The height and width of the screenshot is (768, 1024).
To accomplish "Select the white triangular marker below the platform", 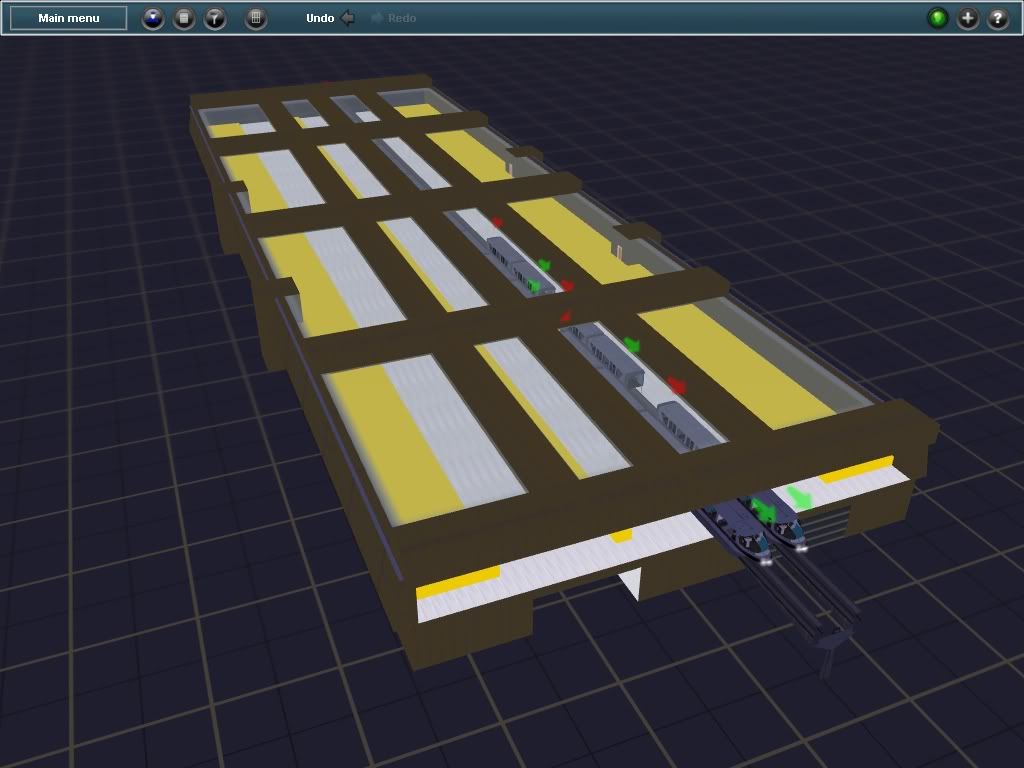I will [x=632, y=583].
